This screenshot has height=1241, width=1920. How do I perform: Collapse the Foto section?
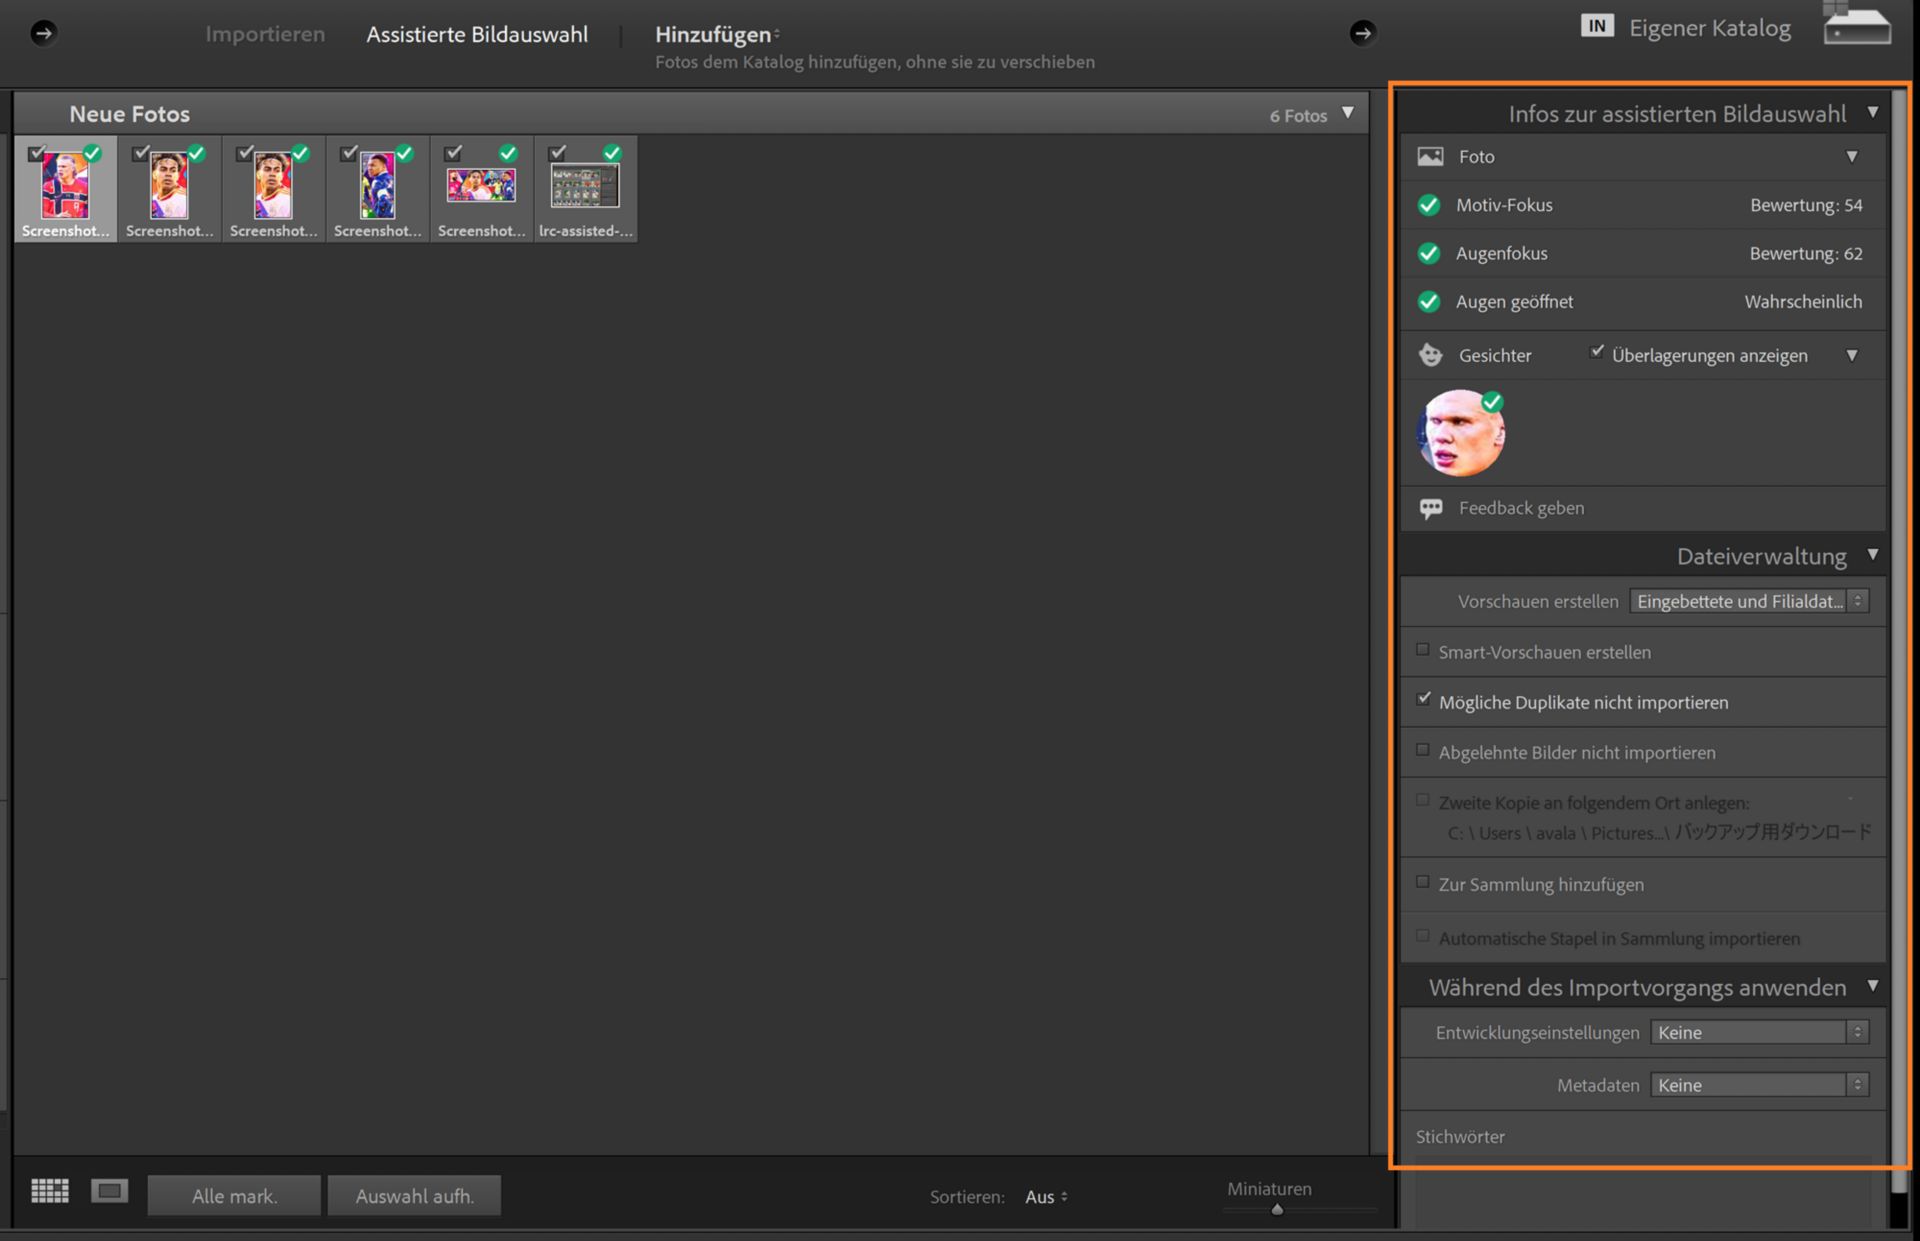1852,156
